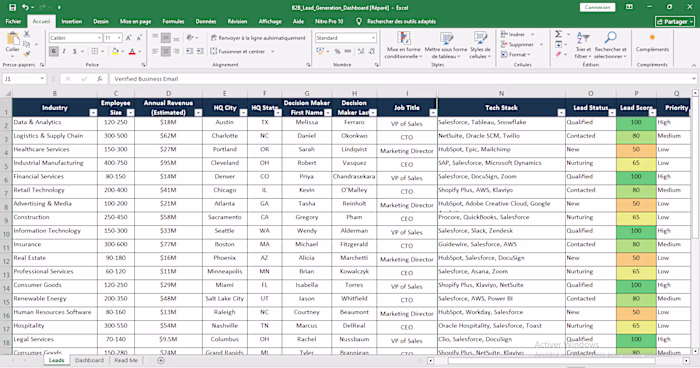Decrease font size with smaller A icon

pos(139,38)
